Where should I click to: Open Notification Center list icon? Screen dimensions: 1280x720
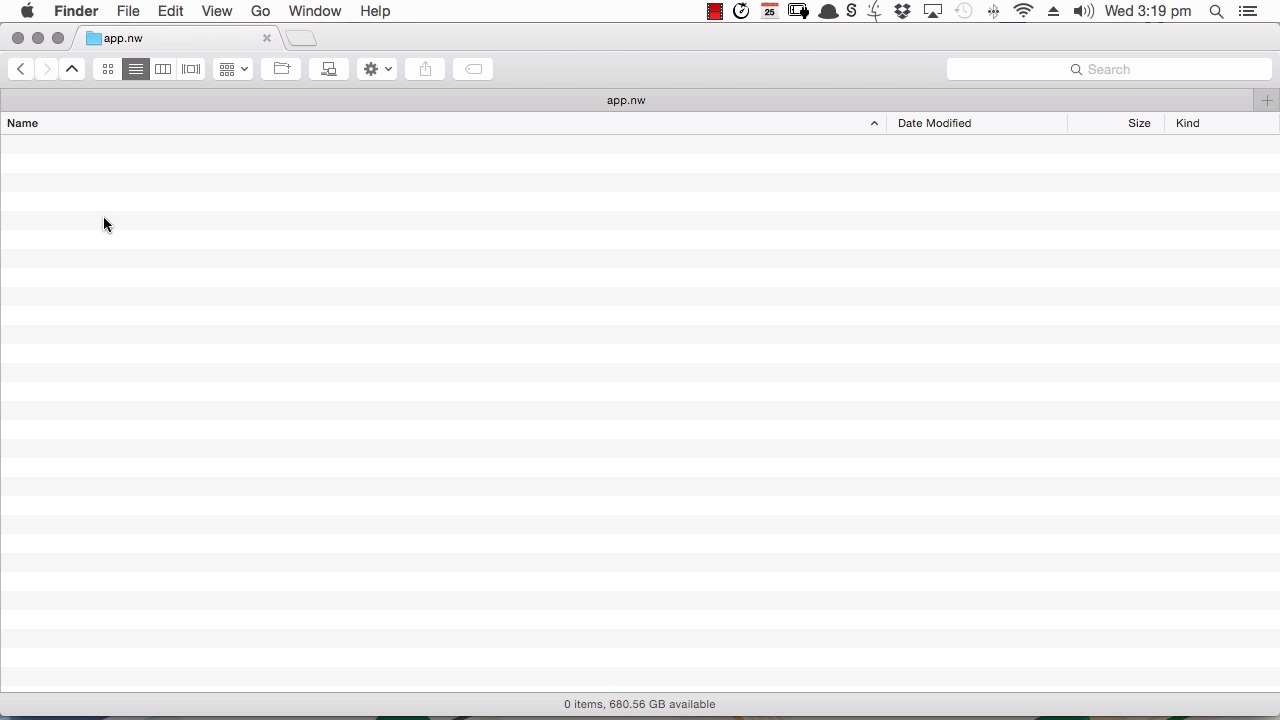click(x=1248, y=11)
